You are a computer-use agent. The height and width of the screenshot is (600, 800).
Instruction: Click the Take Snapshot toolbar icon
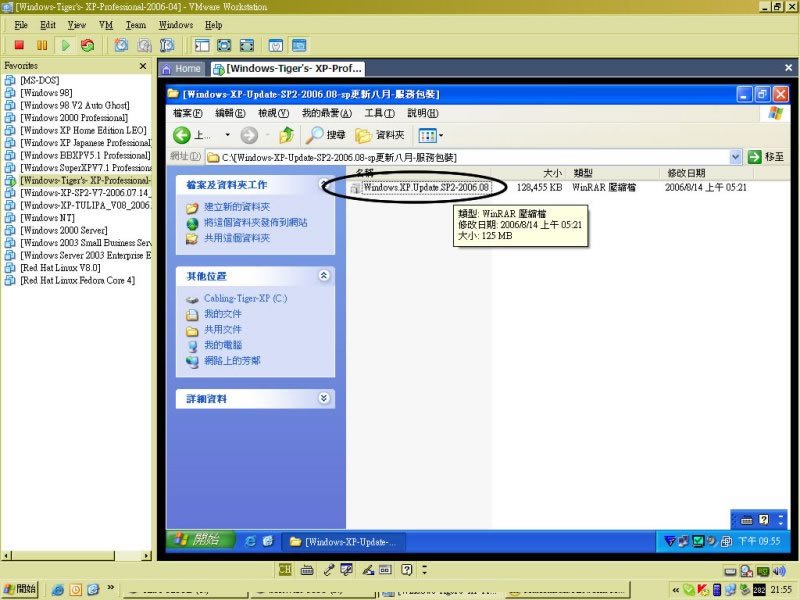[x=121, y=45]
